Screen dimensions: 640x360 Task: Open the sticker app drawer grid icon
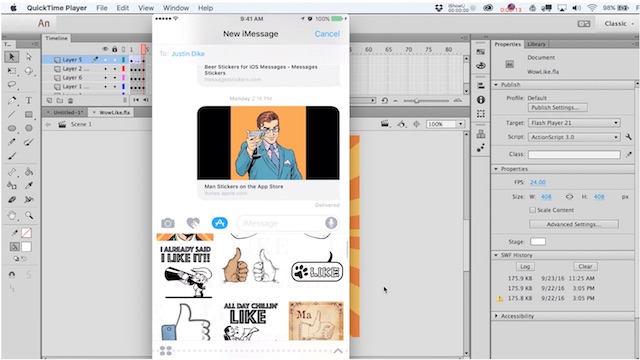(x=166, y=351)
